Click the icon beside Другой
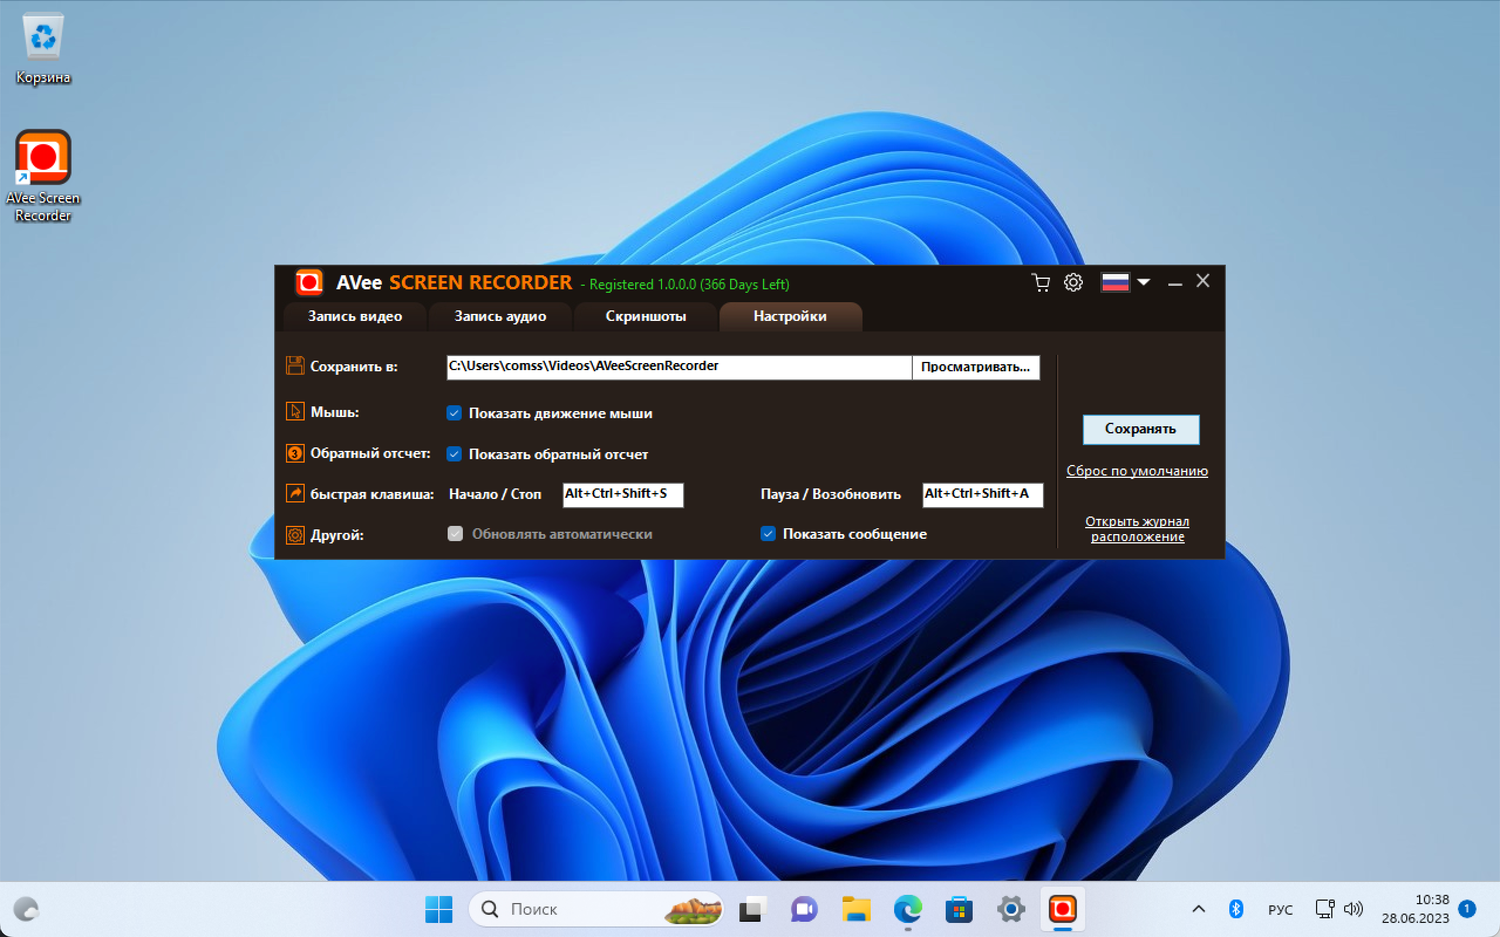Screen dimensions: 1500x937 [x=295, y=535]
